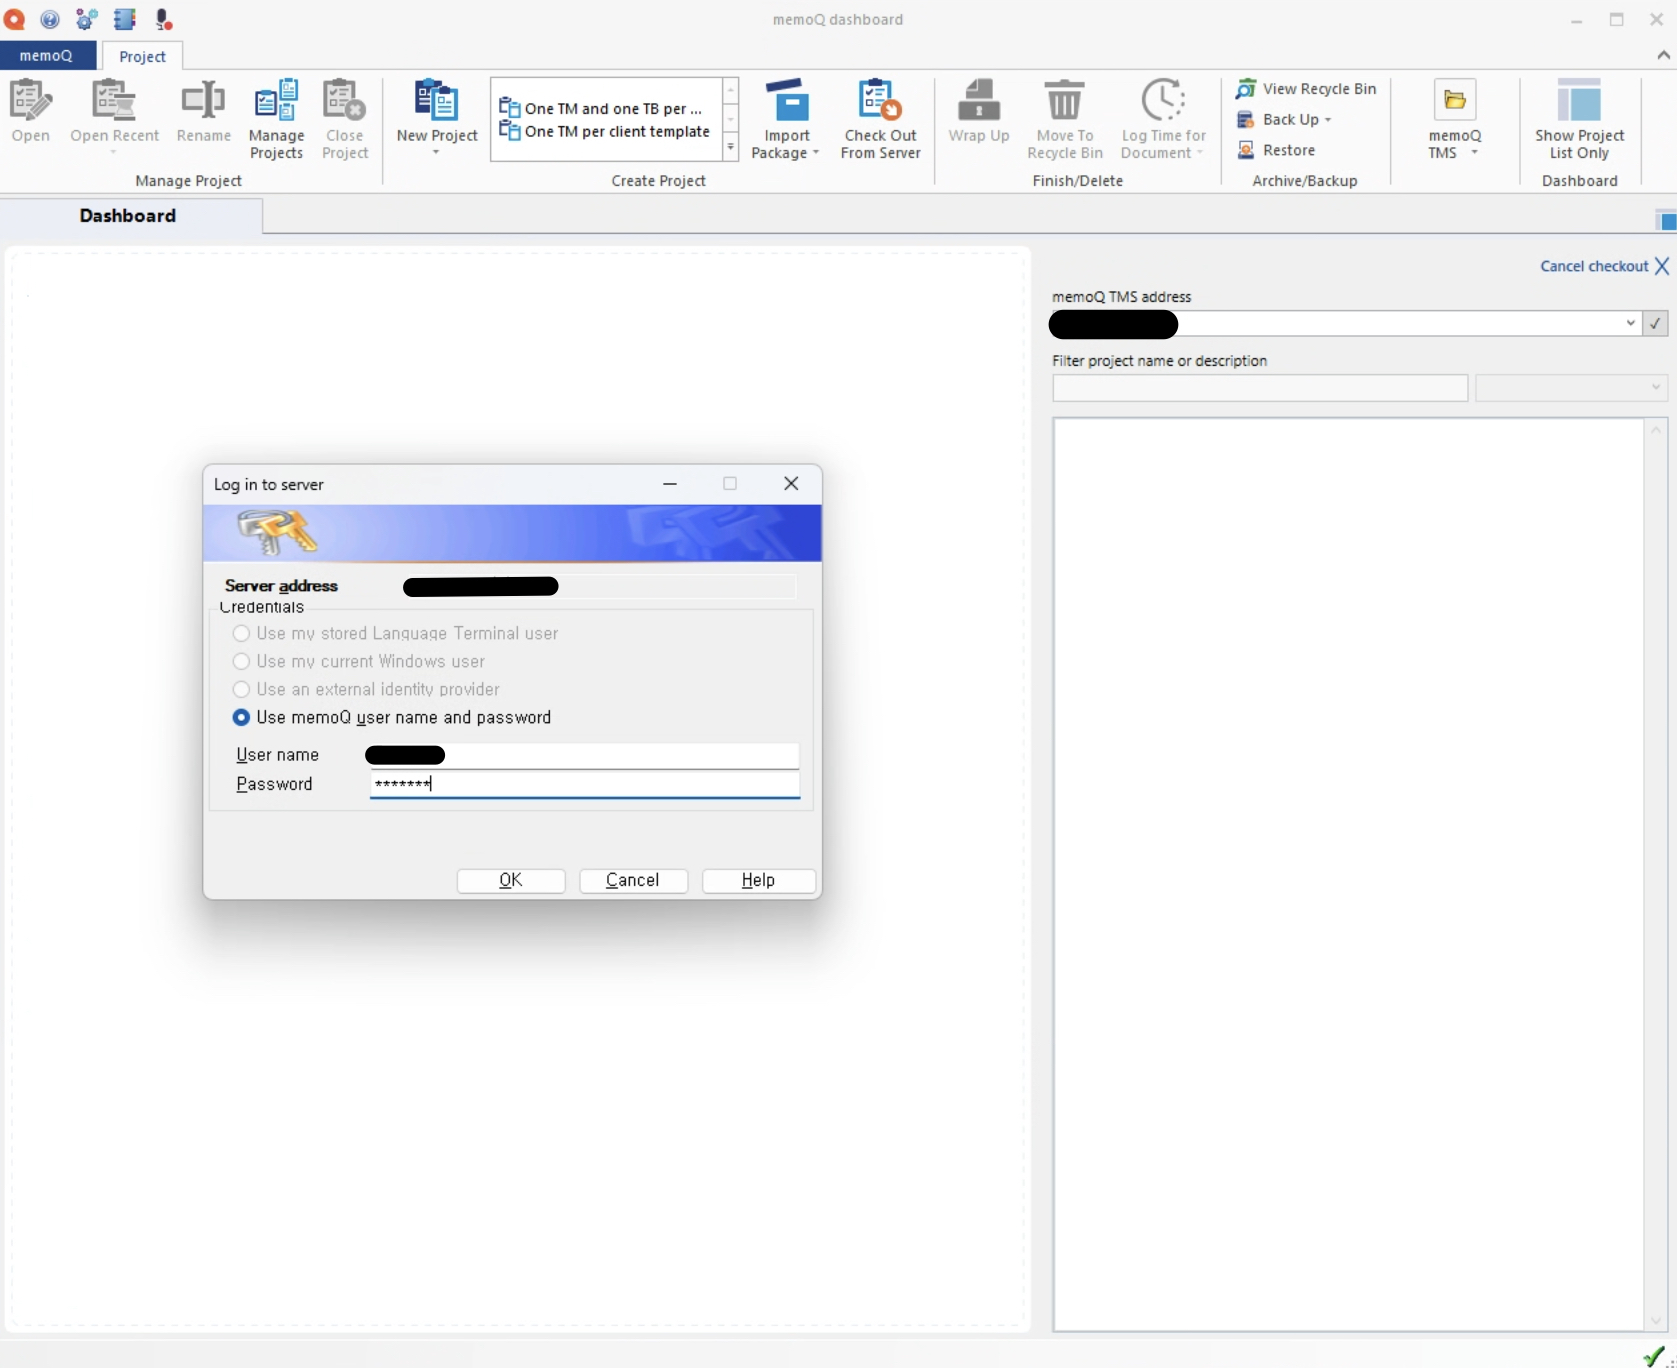
Task: Click the red record icon in title bar
Action: (15, 19)
